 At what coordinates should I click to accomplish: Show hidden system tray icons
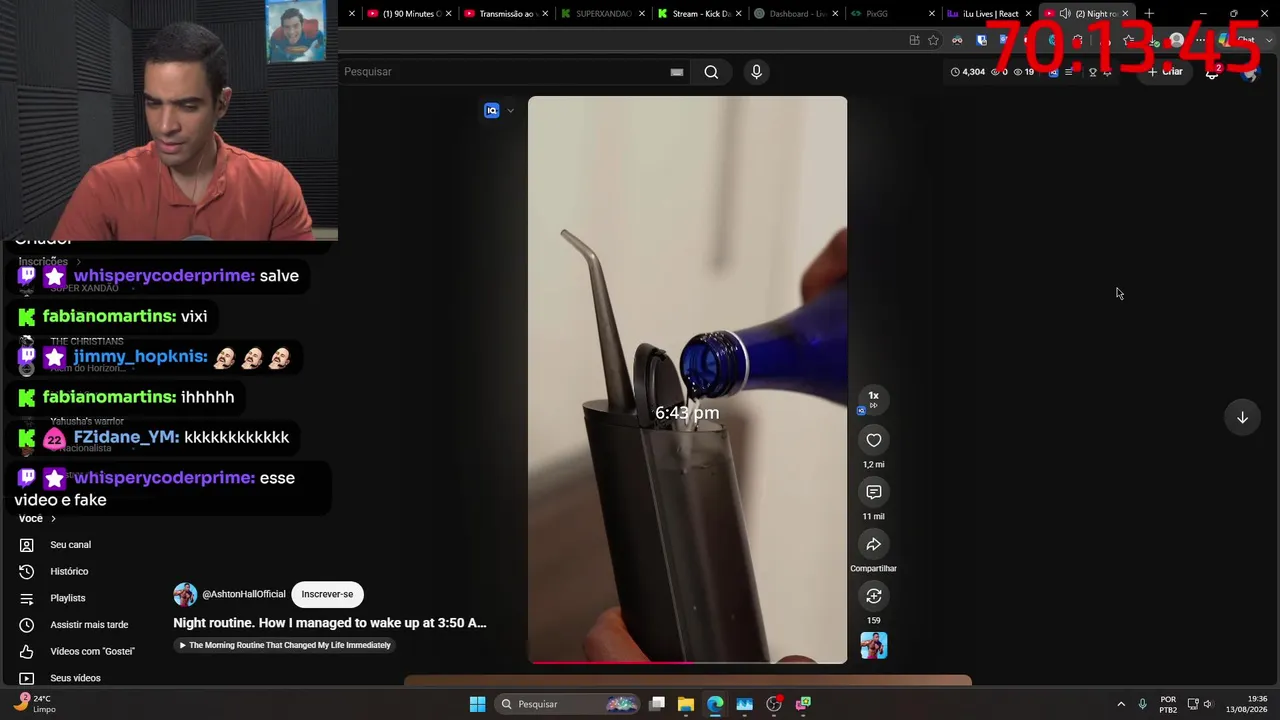1121,704
